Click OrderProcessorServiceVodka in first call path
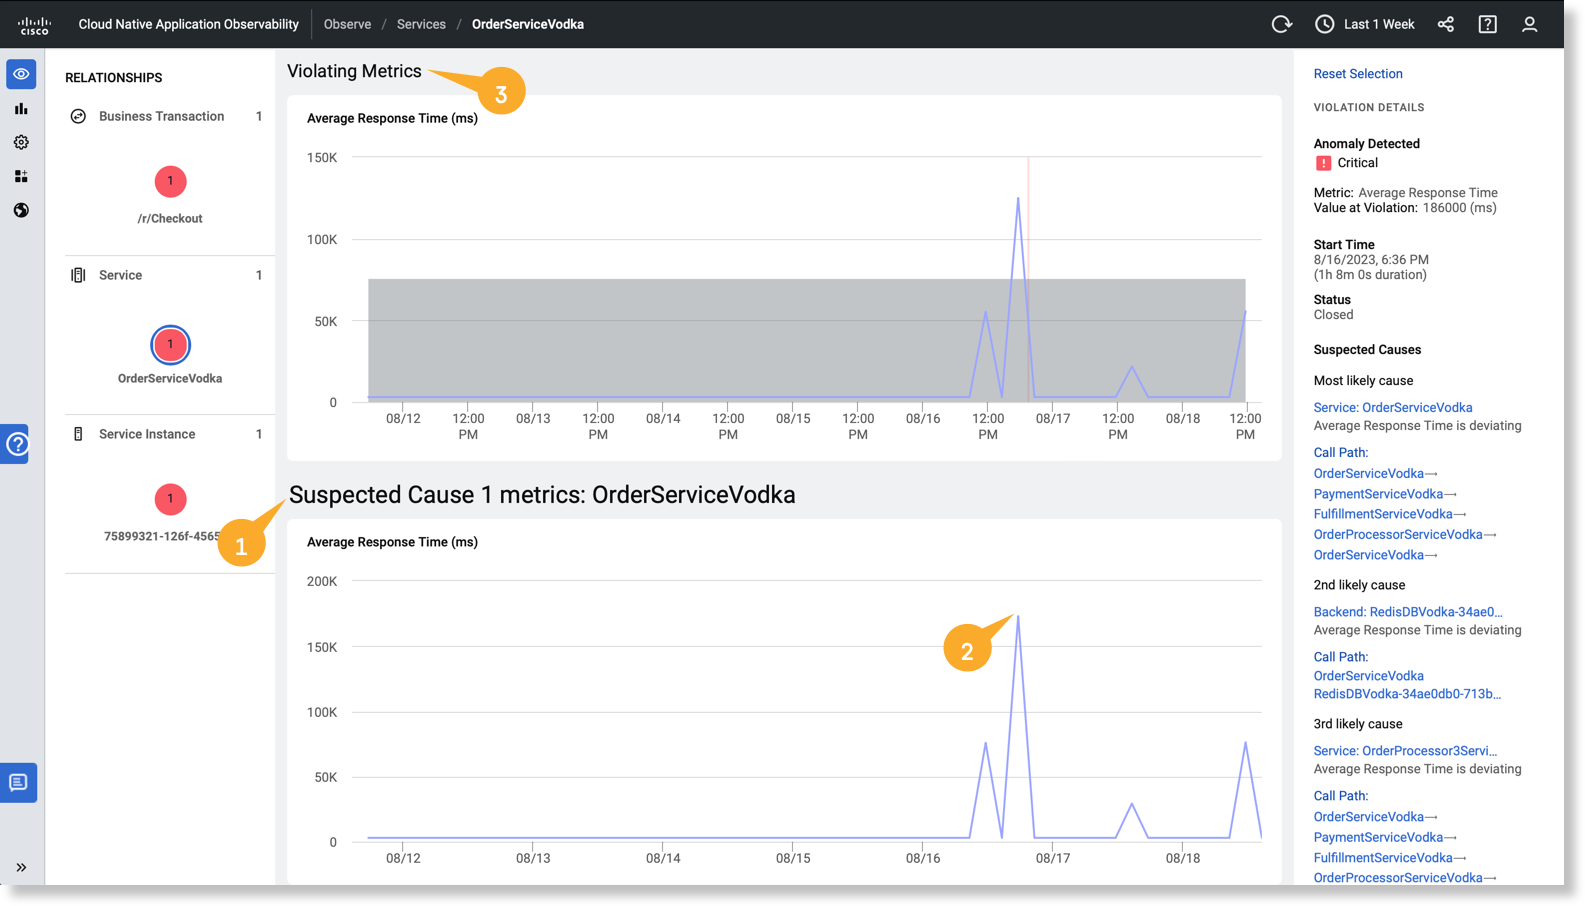 pos(1397,534)
